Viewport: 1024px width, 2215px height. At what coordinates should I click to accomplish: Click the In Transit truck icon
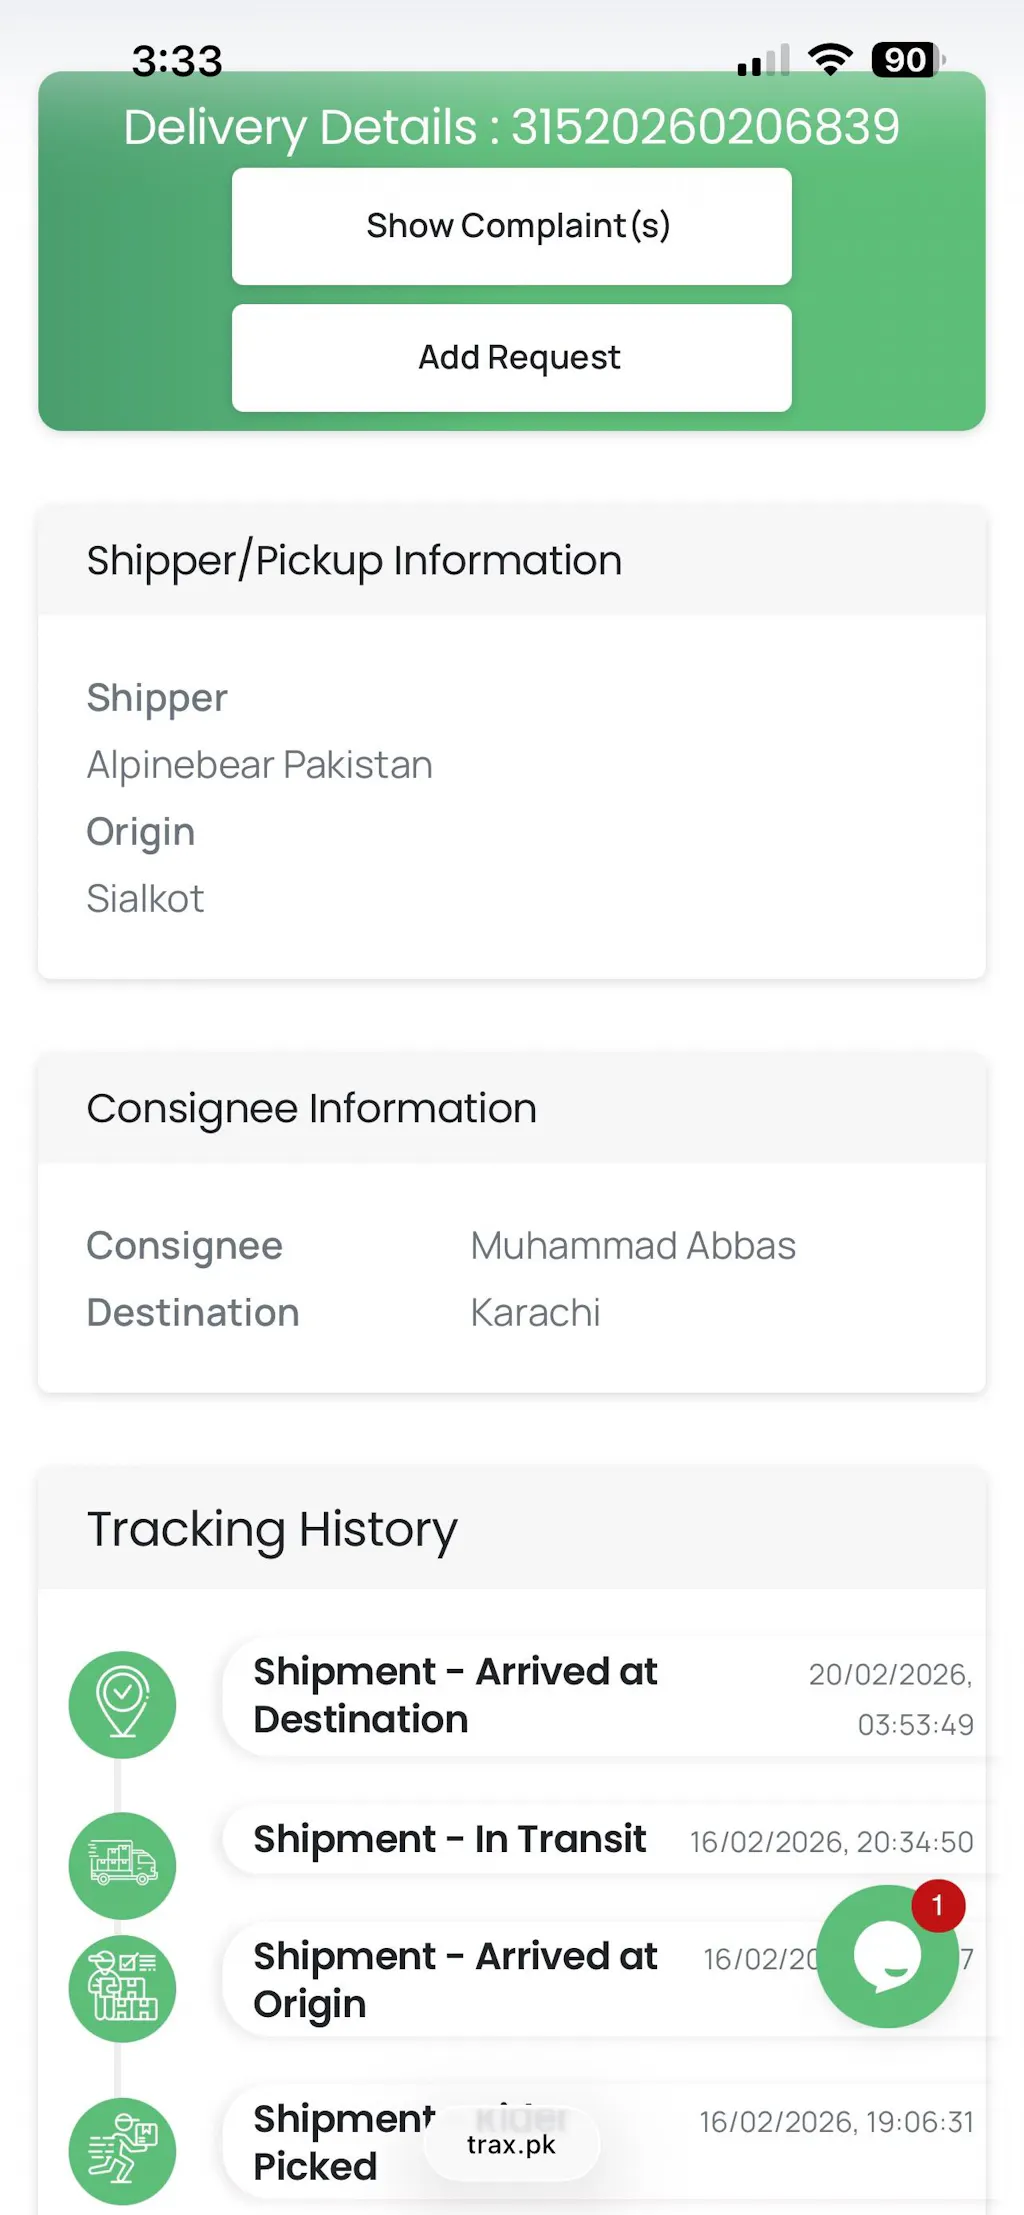(x=122, y=1865)
